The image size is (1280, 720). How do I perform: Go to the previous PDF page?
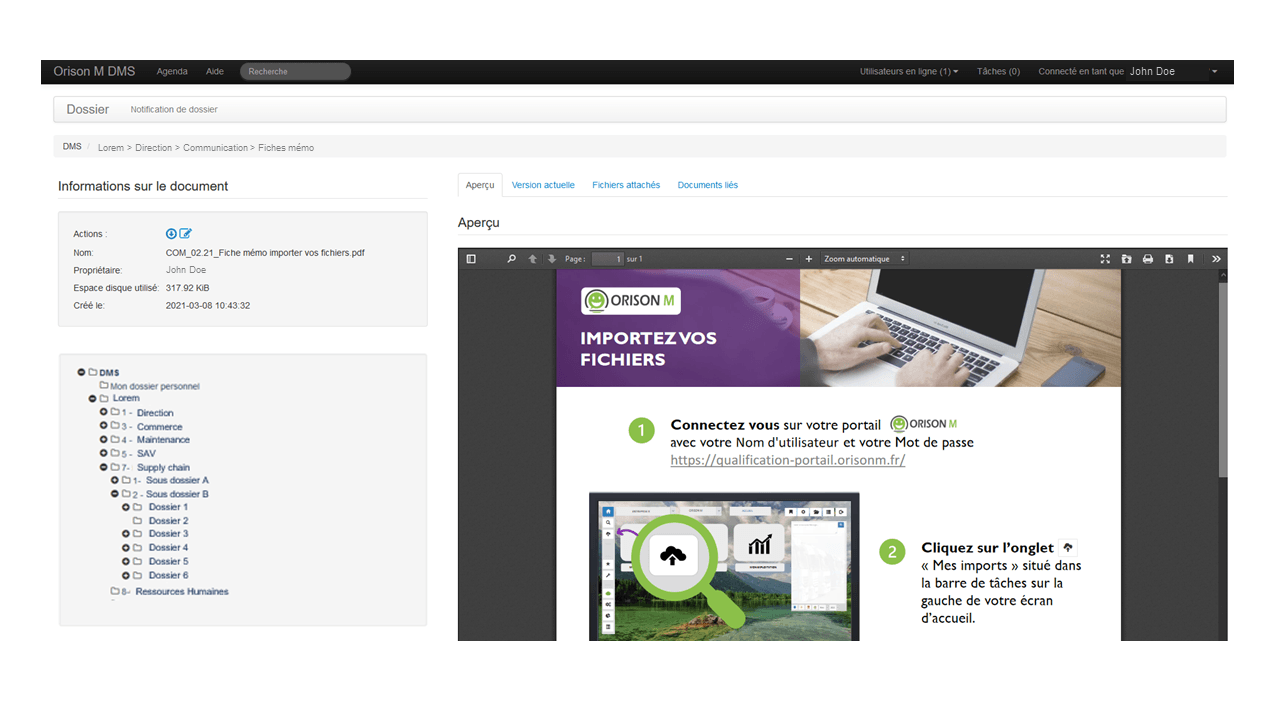tap(533, 259)
